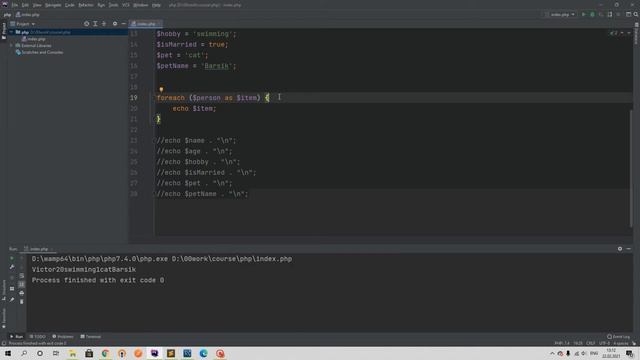
Task: Select the index.php tab in Run panel
Action: tap(38, 249)
